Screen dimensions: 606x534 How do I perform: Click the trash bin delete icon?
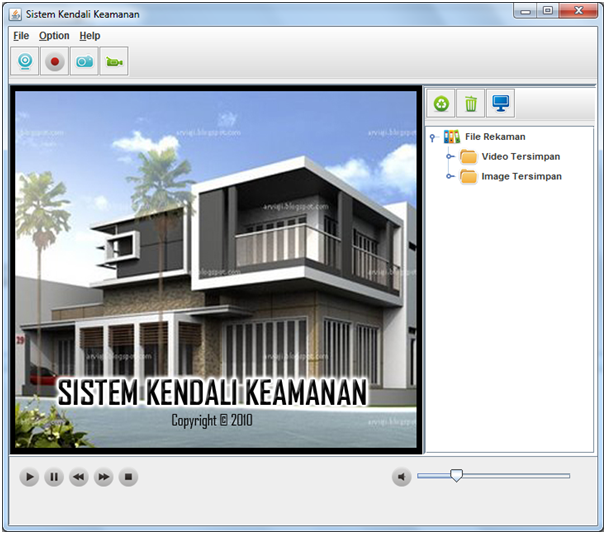click(471, 103)
